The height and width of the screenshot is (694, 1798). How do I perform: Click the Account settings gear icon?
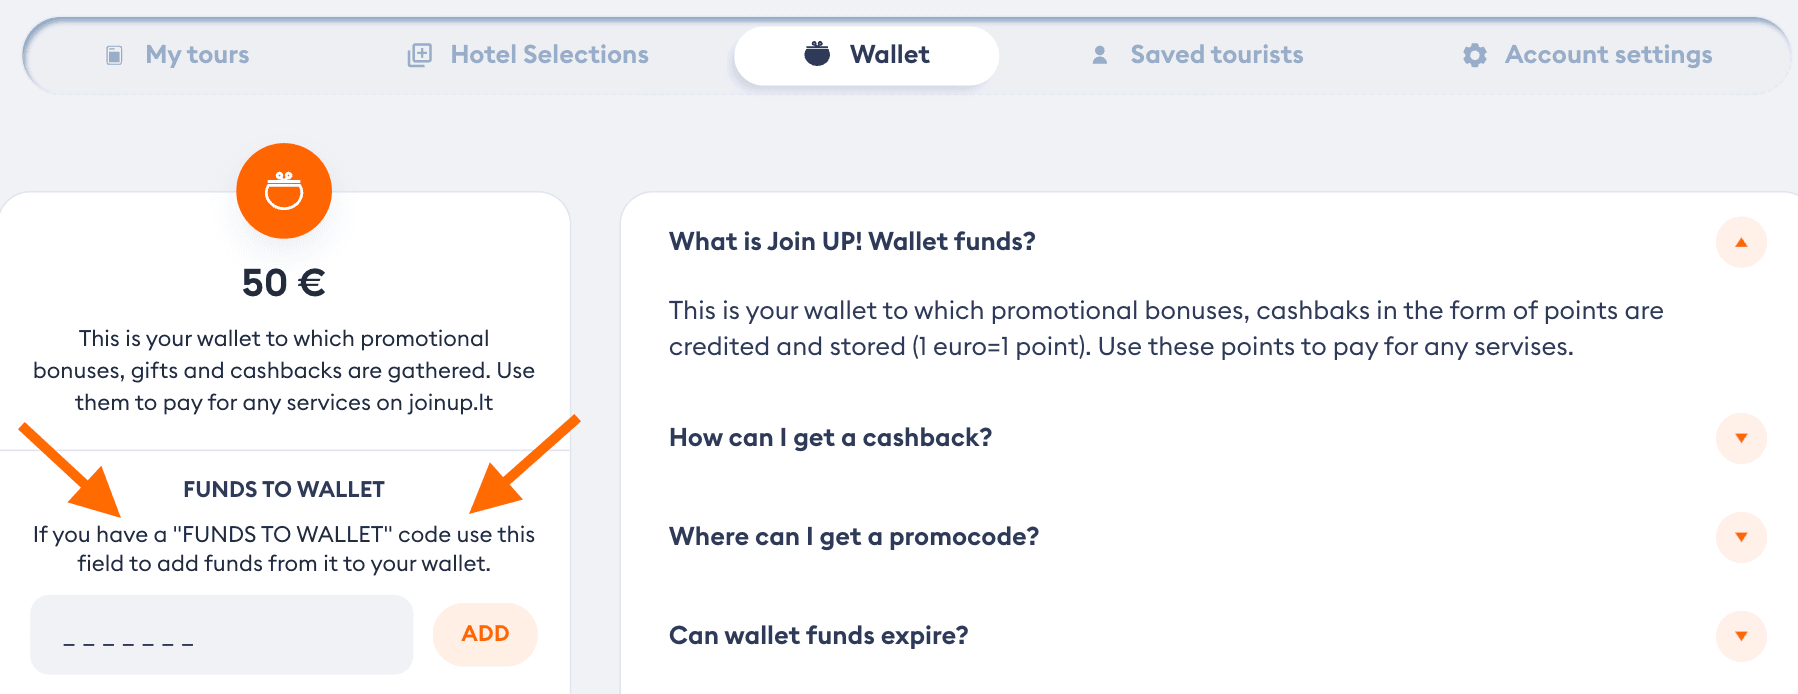pos(1475,55)
